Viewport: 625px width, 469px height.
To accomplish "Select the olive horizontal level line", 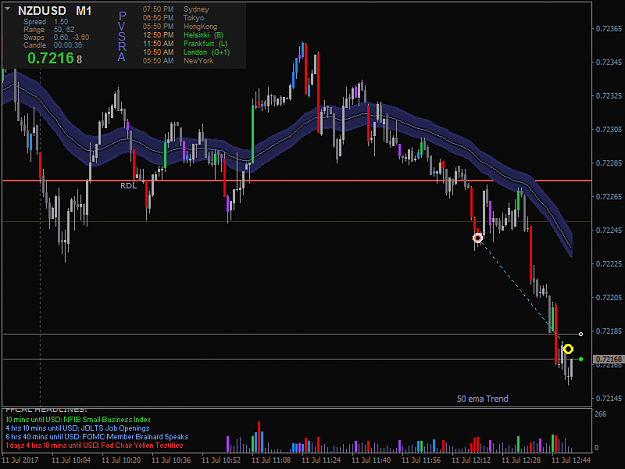I will (297, 222).
